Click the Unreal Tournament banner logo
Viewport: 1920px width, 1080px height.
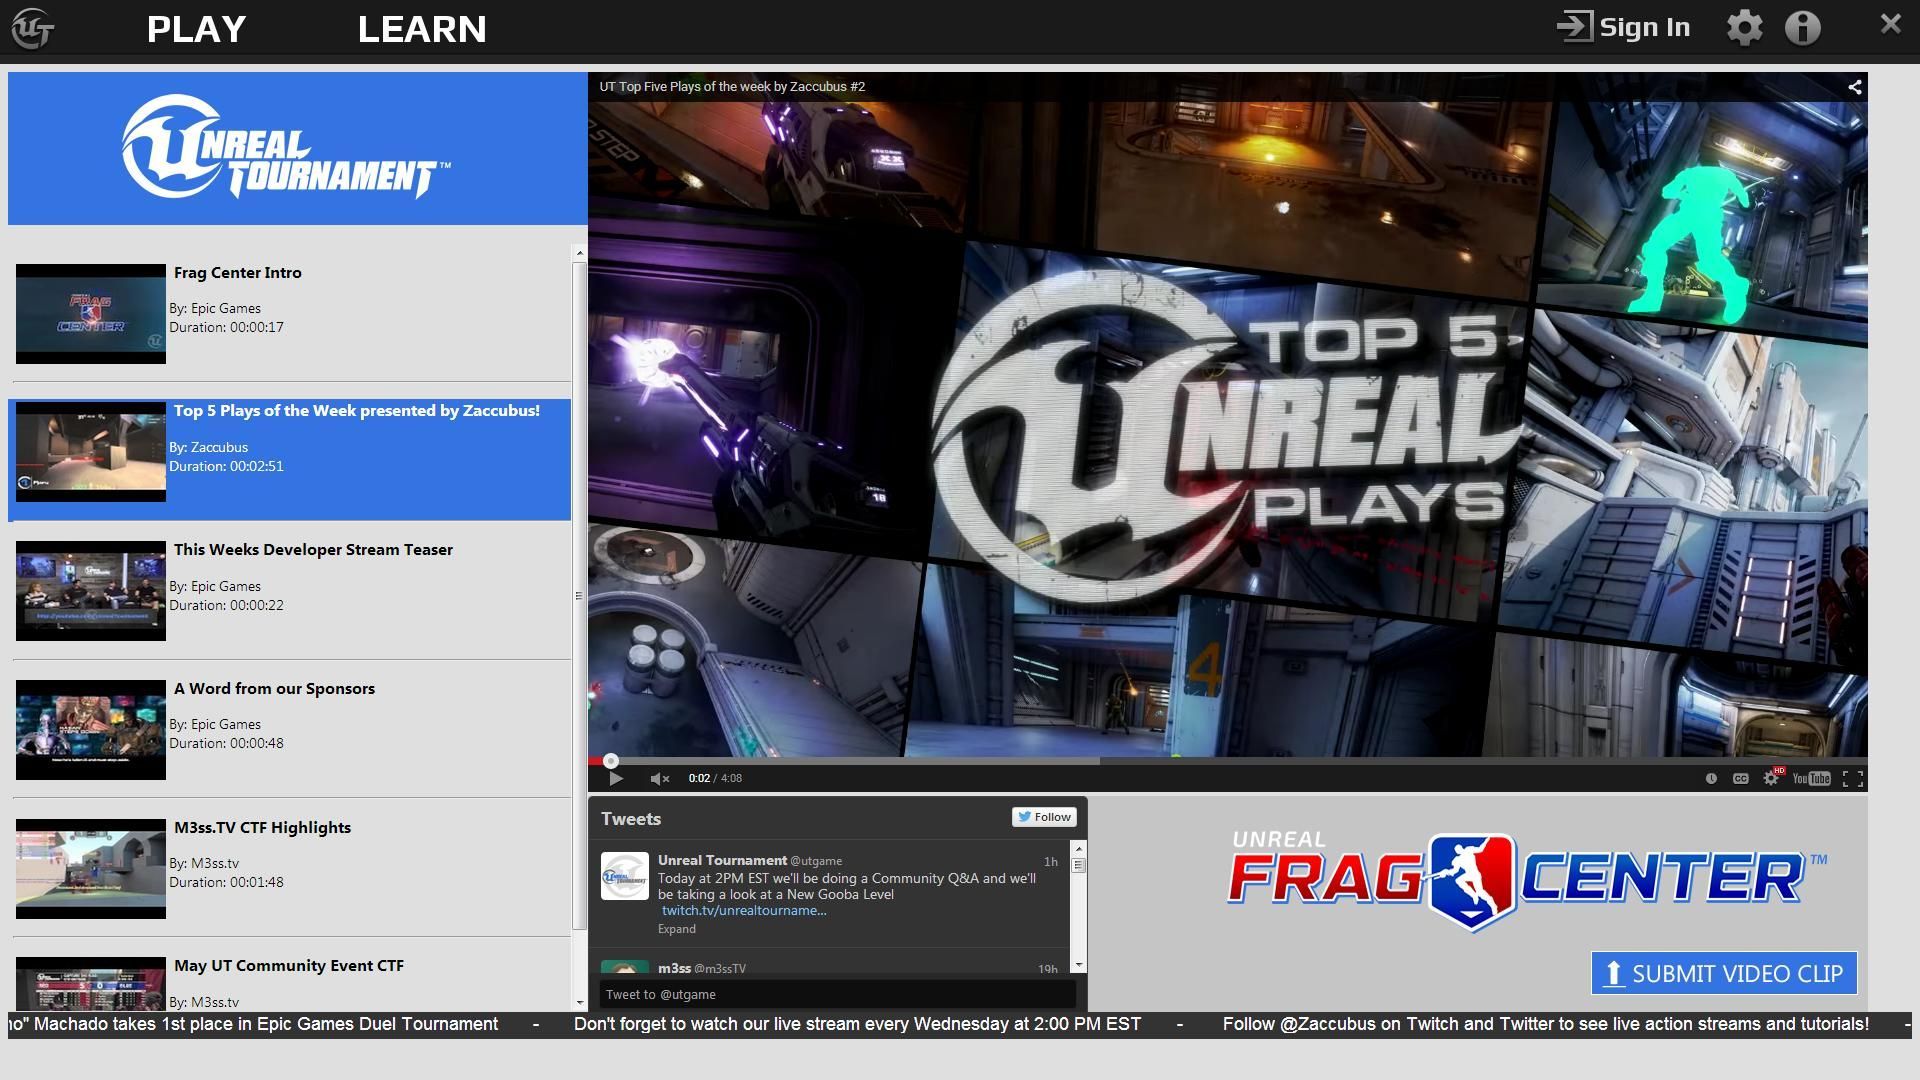(x=286, y=147)
